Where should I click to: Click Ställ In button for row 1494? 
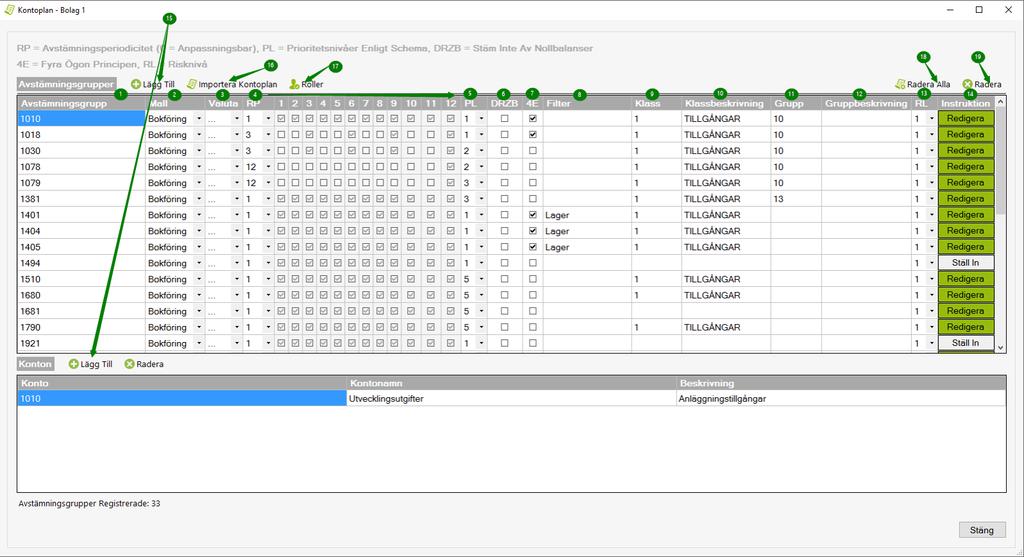point(966,263)
